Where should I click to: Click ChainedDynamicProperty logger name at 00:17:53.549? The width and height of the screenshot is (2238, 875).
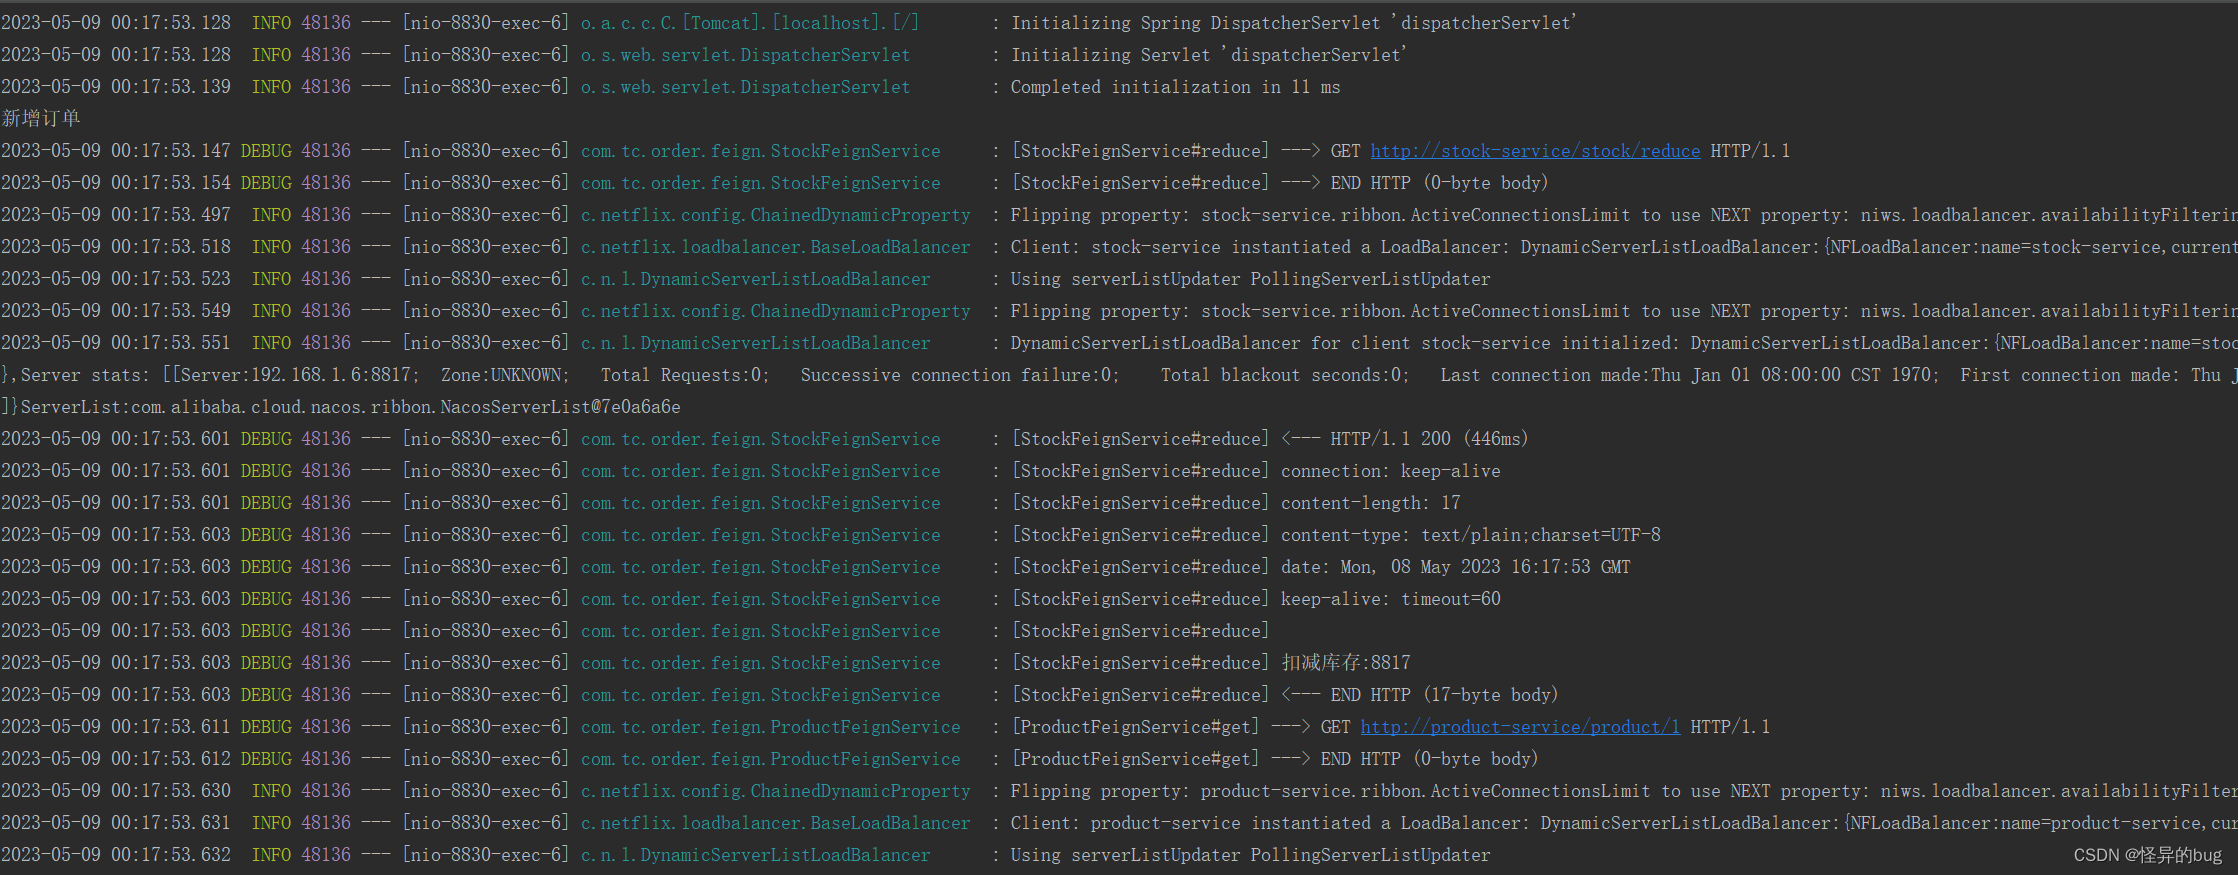pyautogui.click(x=775, y=311)
